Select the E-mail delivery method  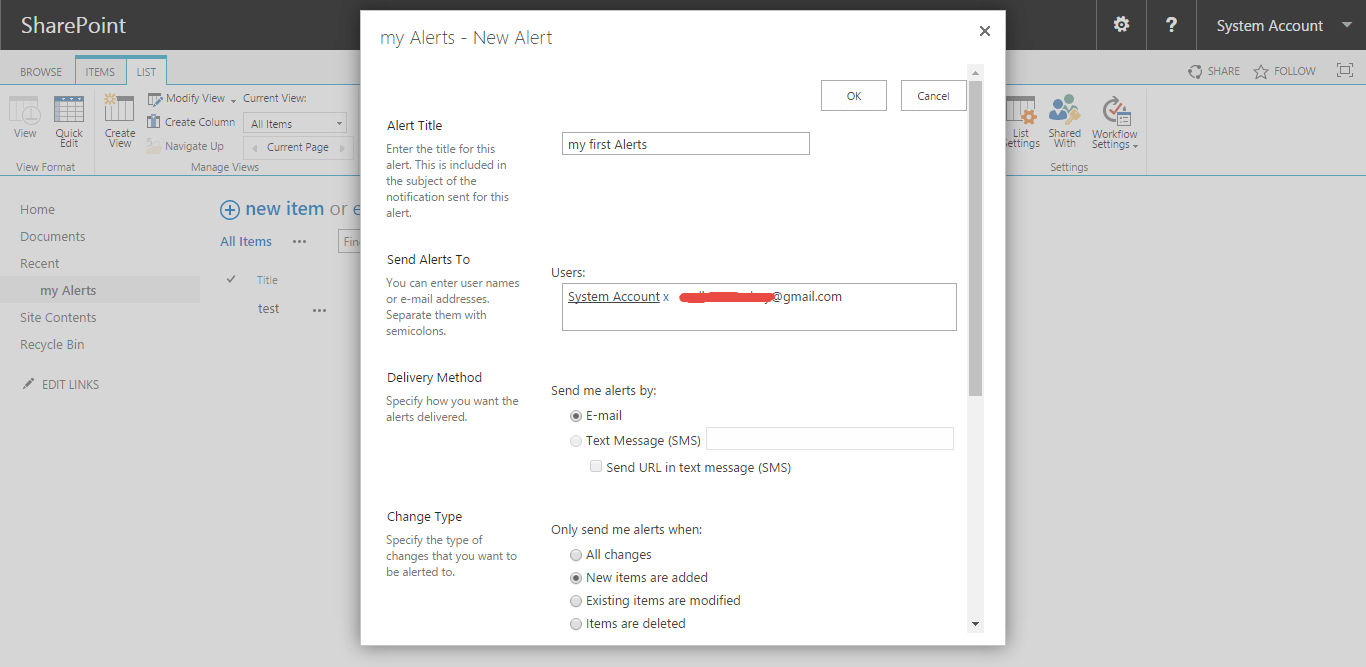[x=575, y=416]
